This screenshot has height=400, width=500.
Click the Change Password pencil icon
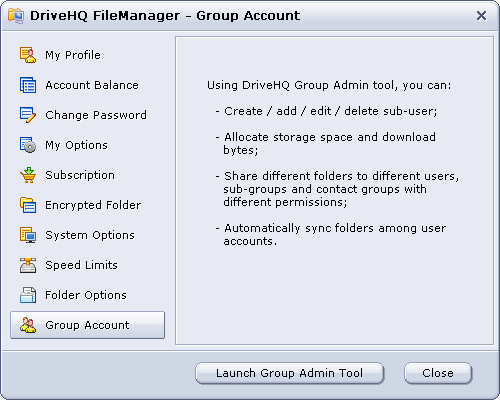click(x=28, y=115)
